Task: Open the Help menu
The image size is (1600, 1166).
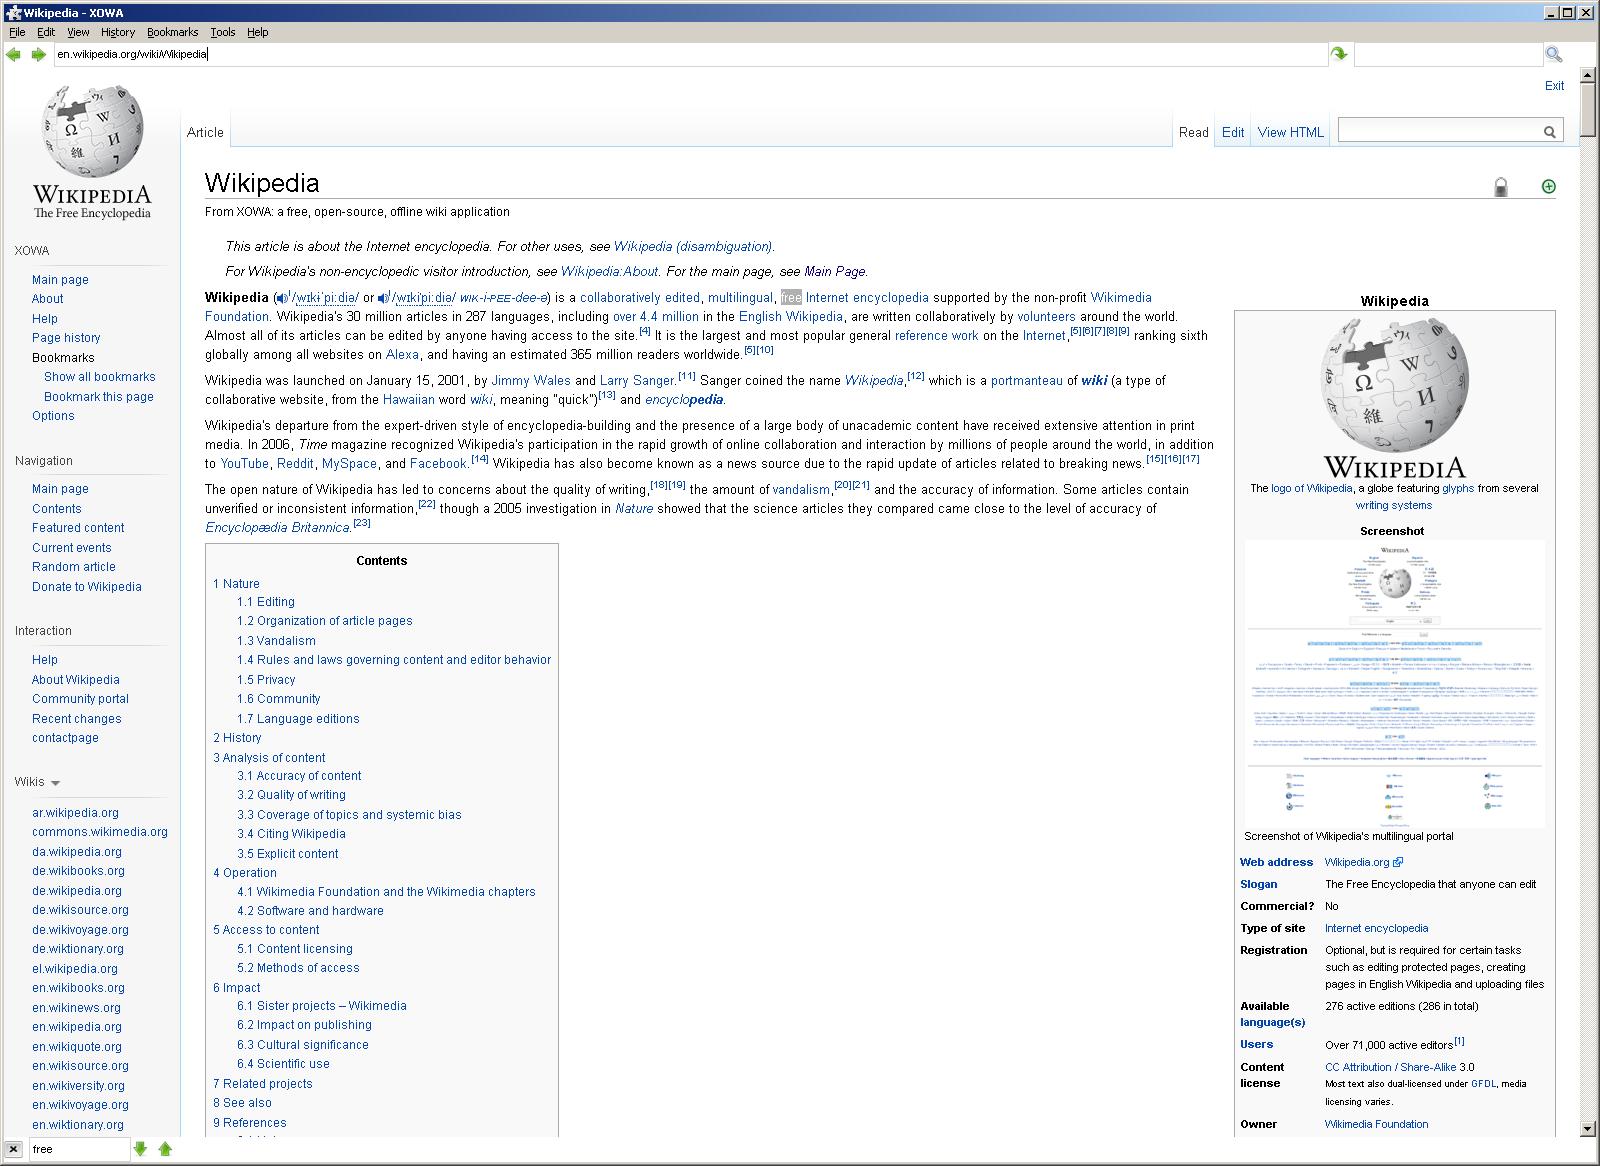Action: click(x=258, y=32)
